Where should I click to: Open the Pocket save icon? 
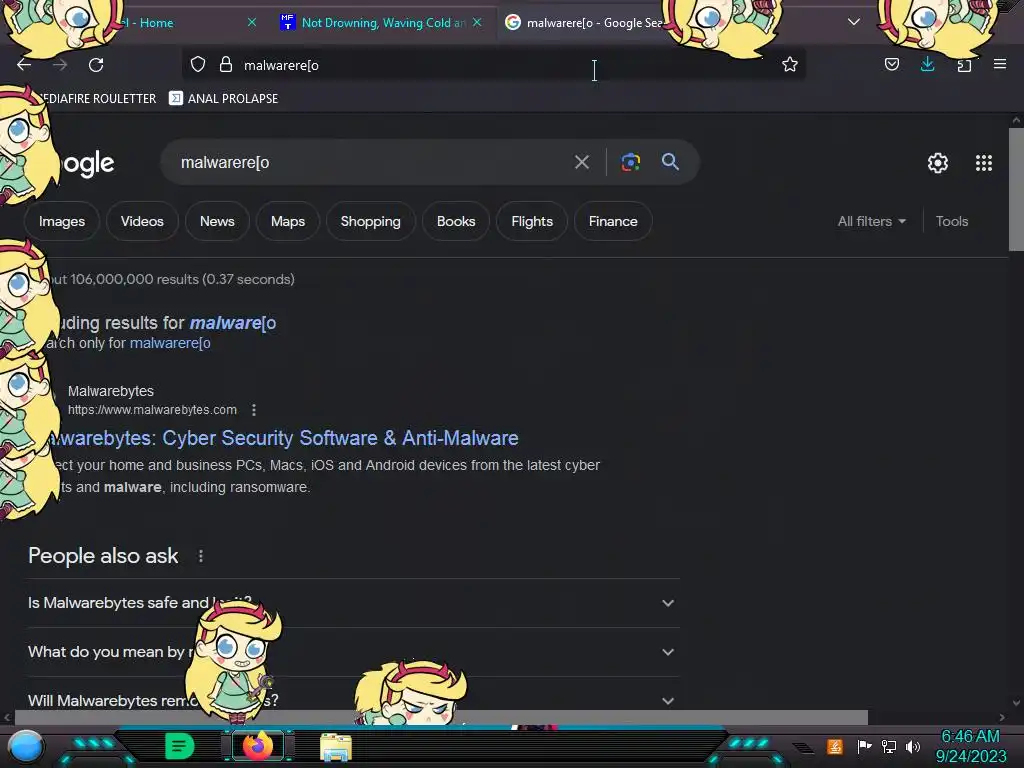click(891, 64)
